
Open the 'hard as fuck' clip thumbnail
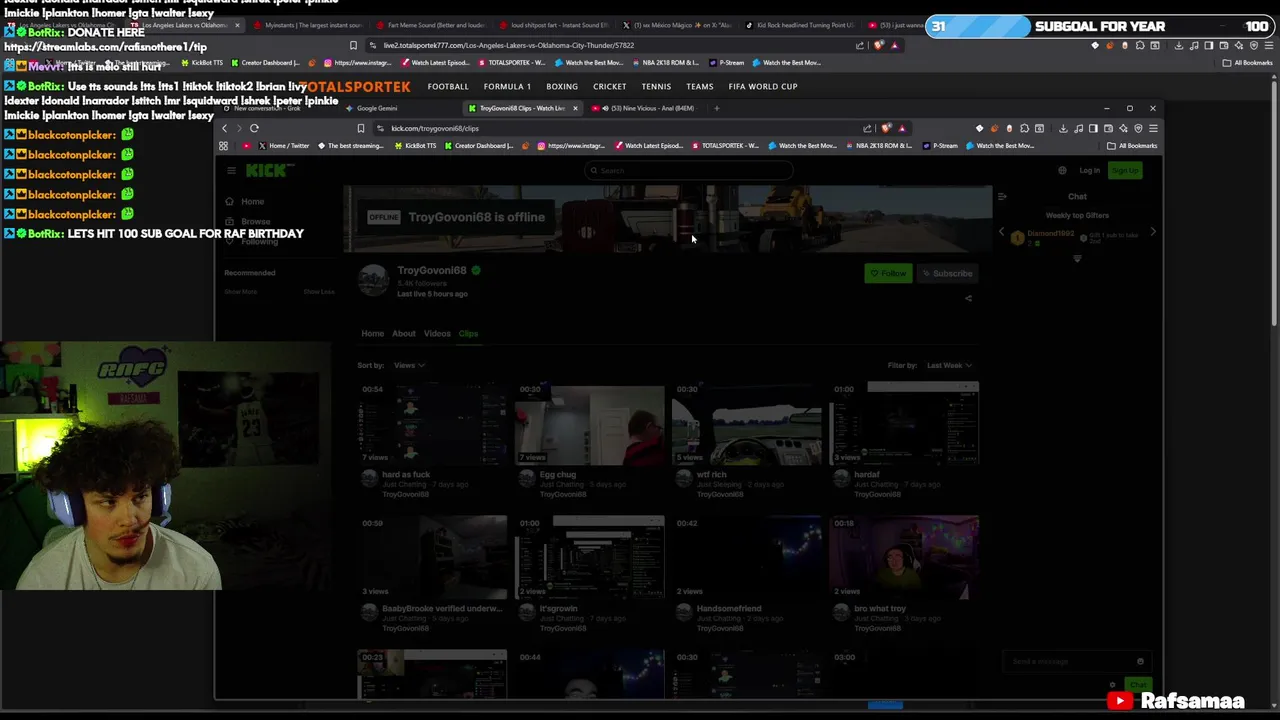tap(433, 423)
